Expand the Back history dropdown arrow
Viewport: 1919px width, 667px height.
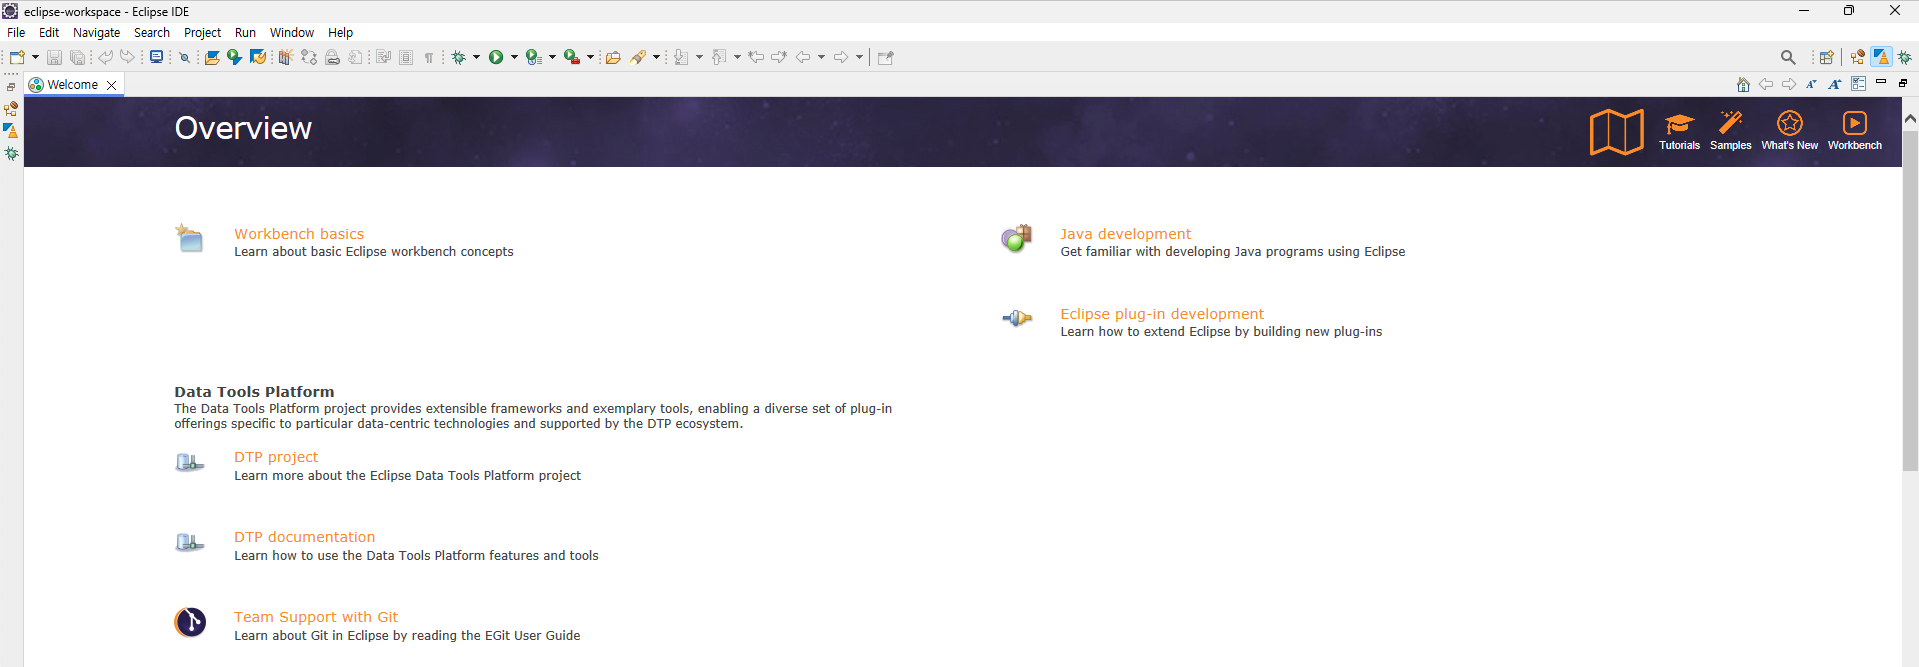click(821, 57)
